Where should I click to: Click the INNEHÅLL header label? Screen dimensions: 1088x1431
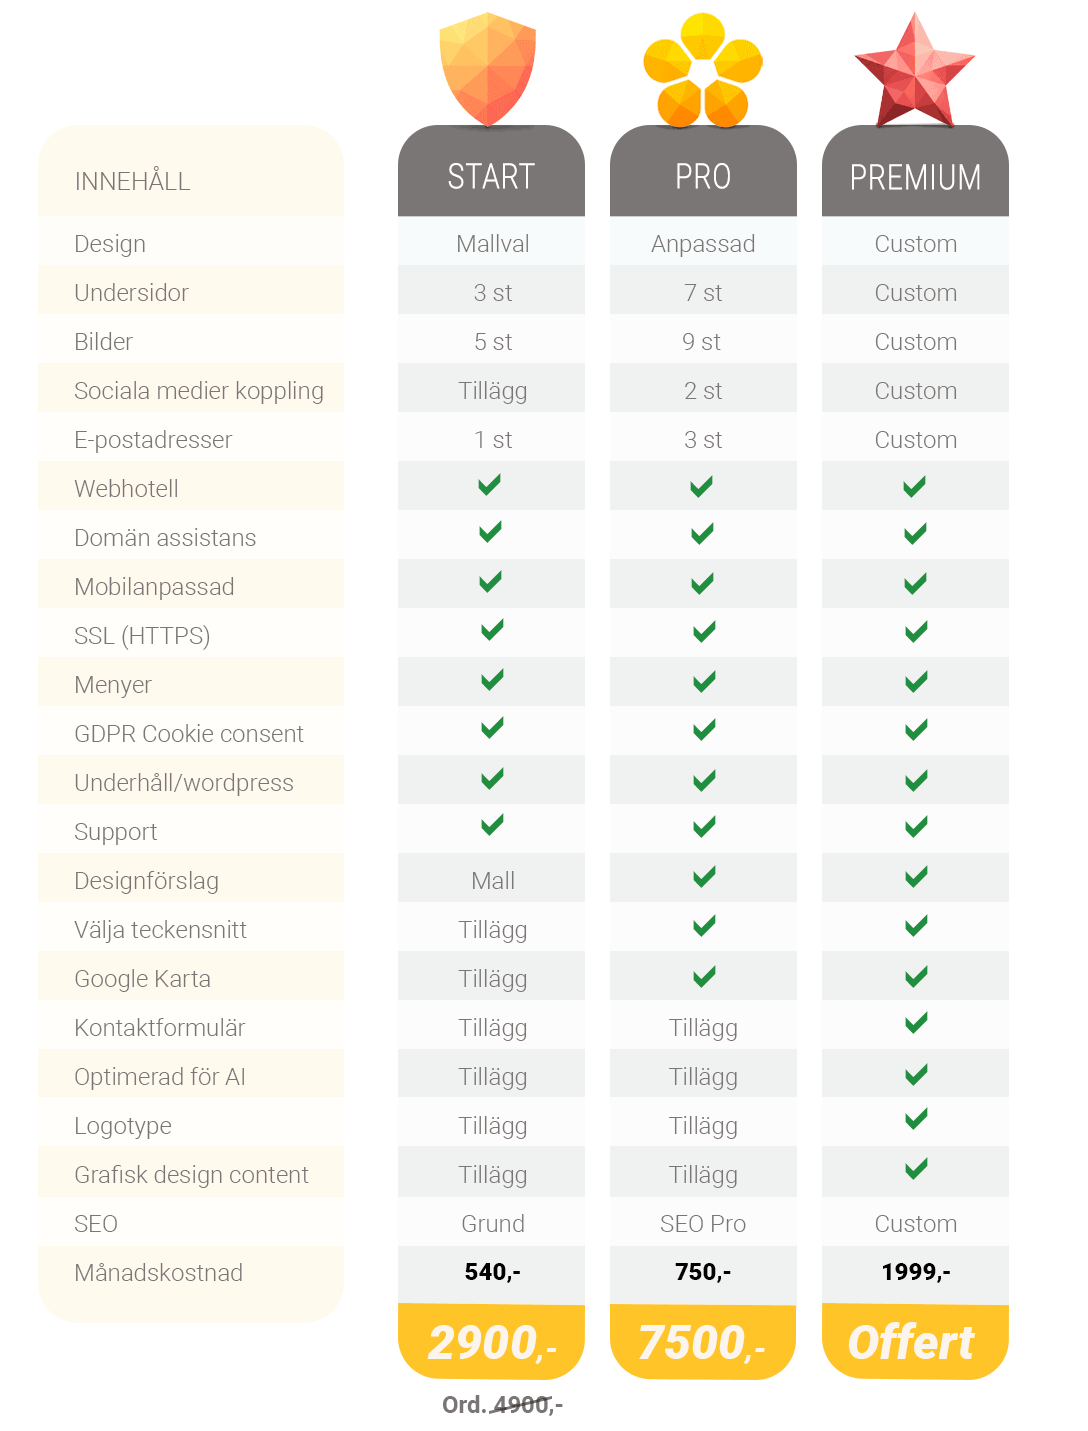(x=132, y=181)
